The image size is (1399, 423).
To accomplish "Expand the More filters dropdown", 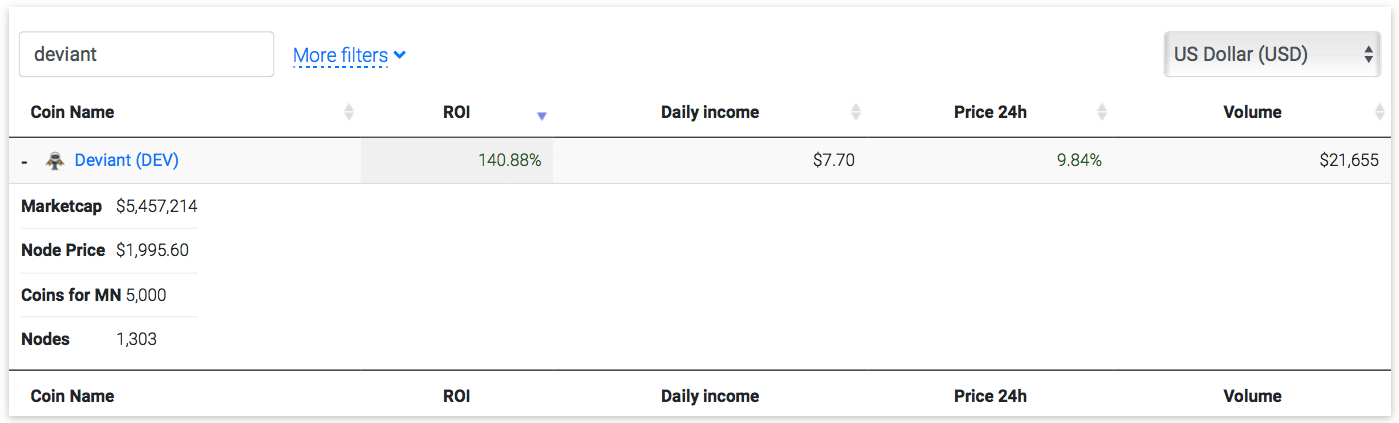I will [349, 55].
